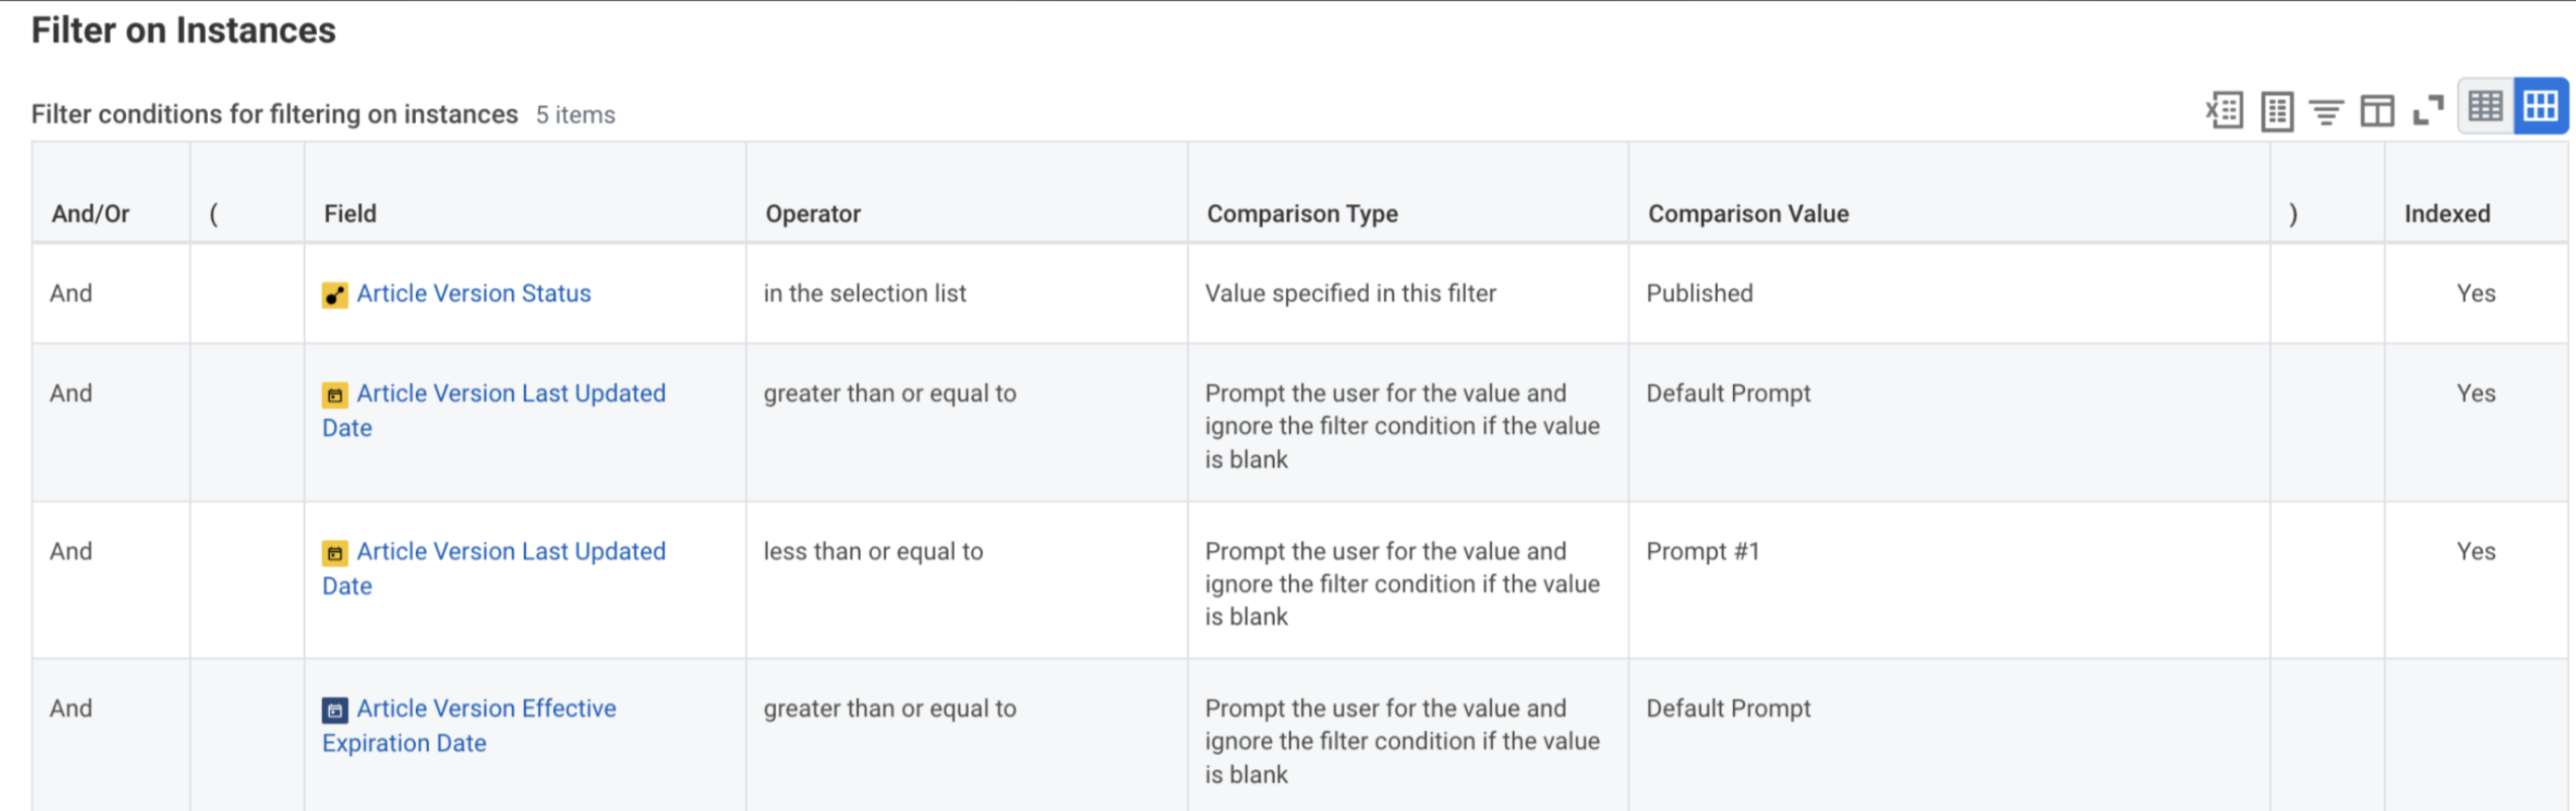Click the Effective Expiration Date calendar icon
Screen dimensions: 2576x811
(335, 710)
